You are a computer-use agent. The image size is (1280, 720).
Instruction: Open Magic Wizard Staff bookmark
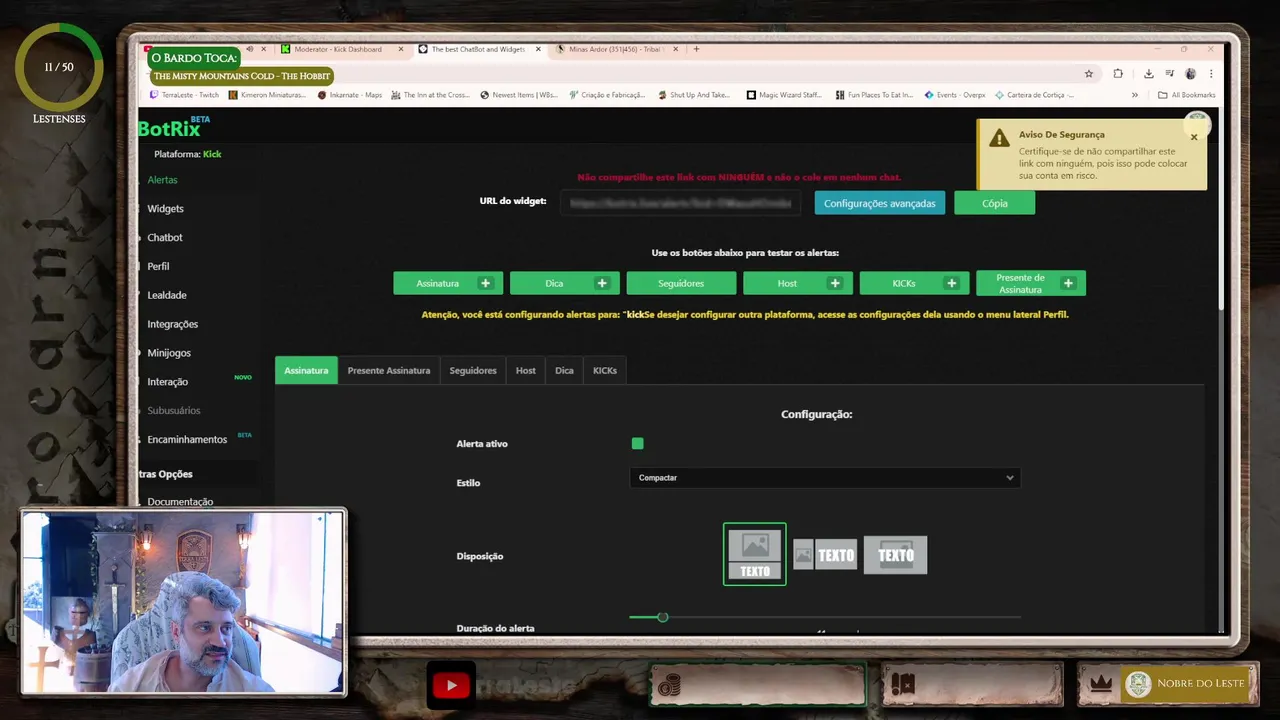point(785,95)
